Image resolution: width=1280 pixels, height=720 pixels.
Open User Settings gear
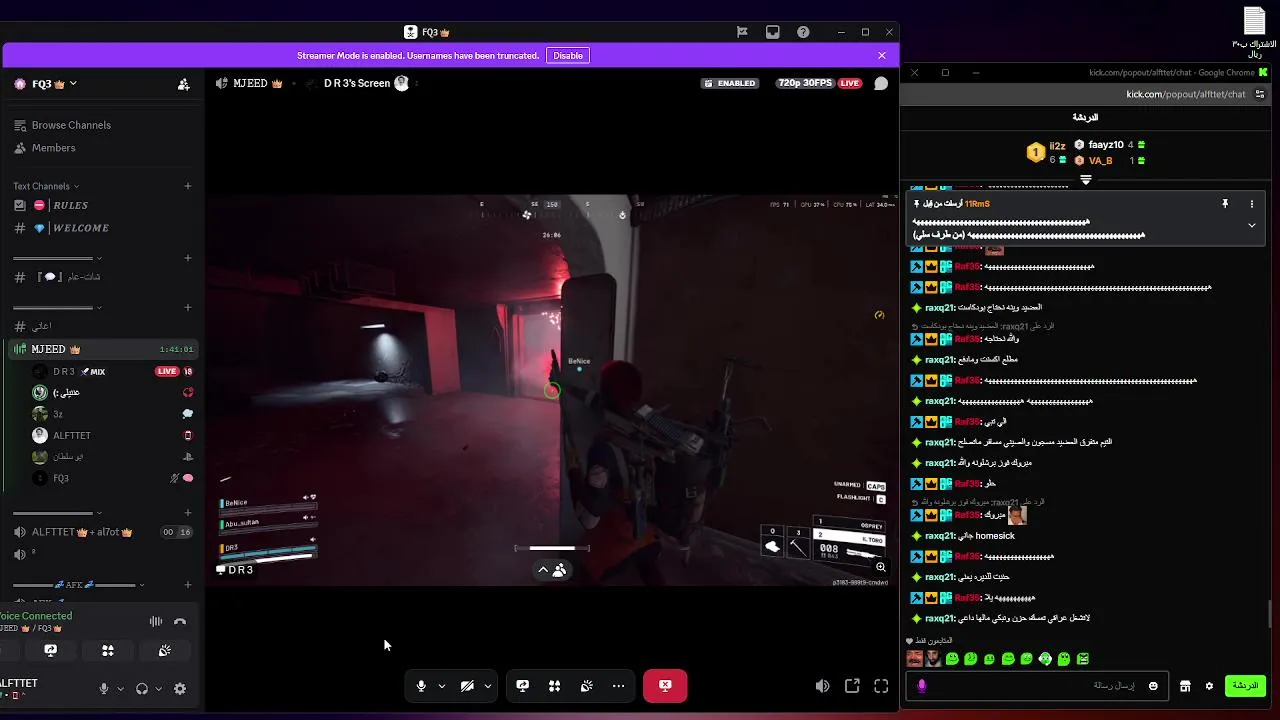coord(180,688)
